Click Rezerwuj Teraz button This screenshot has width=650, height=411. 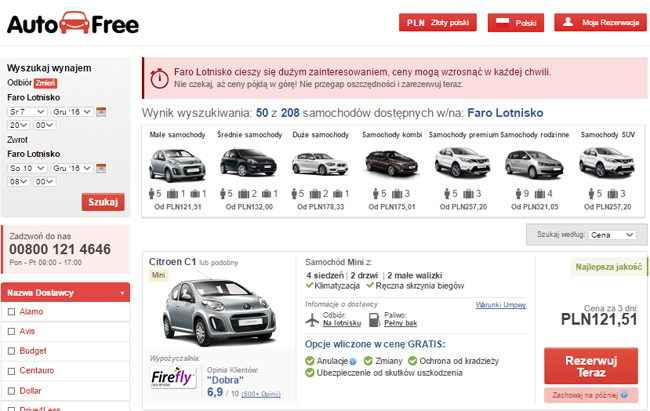click(591, 366)
